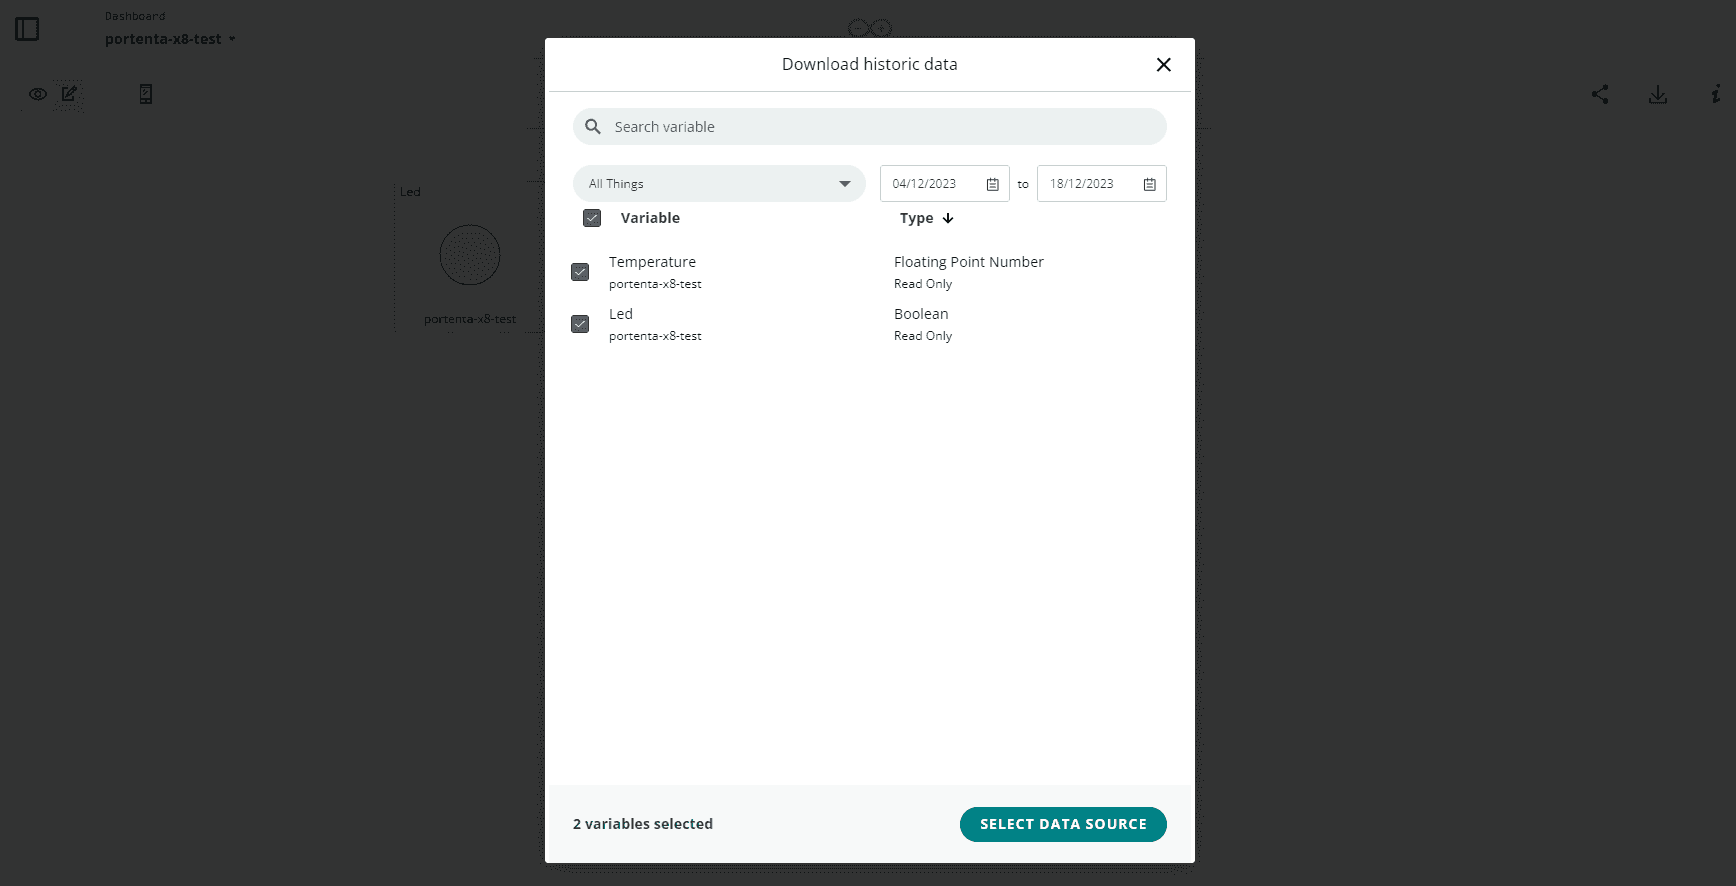This screenshot has width=1736, height=886.
Task: Click the search magnifier icon
Action: pyautogui.click(x=593, y=127)
